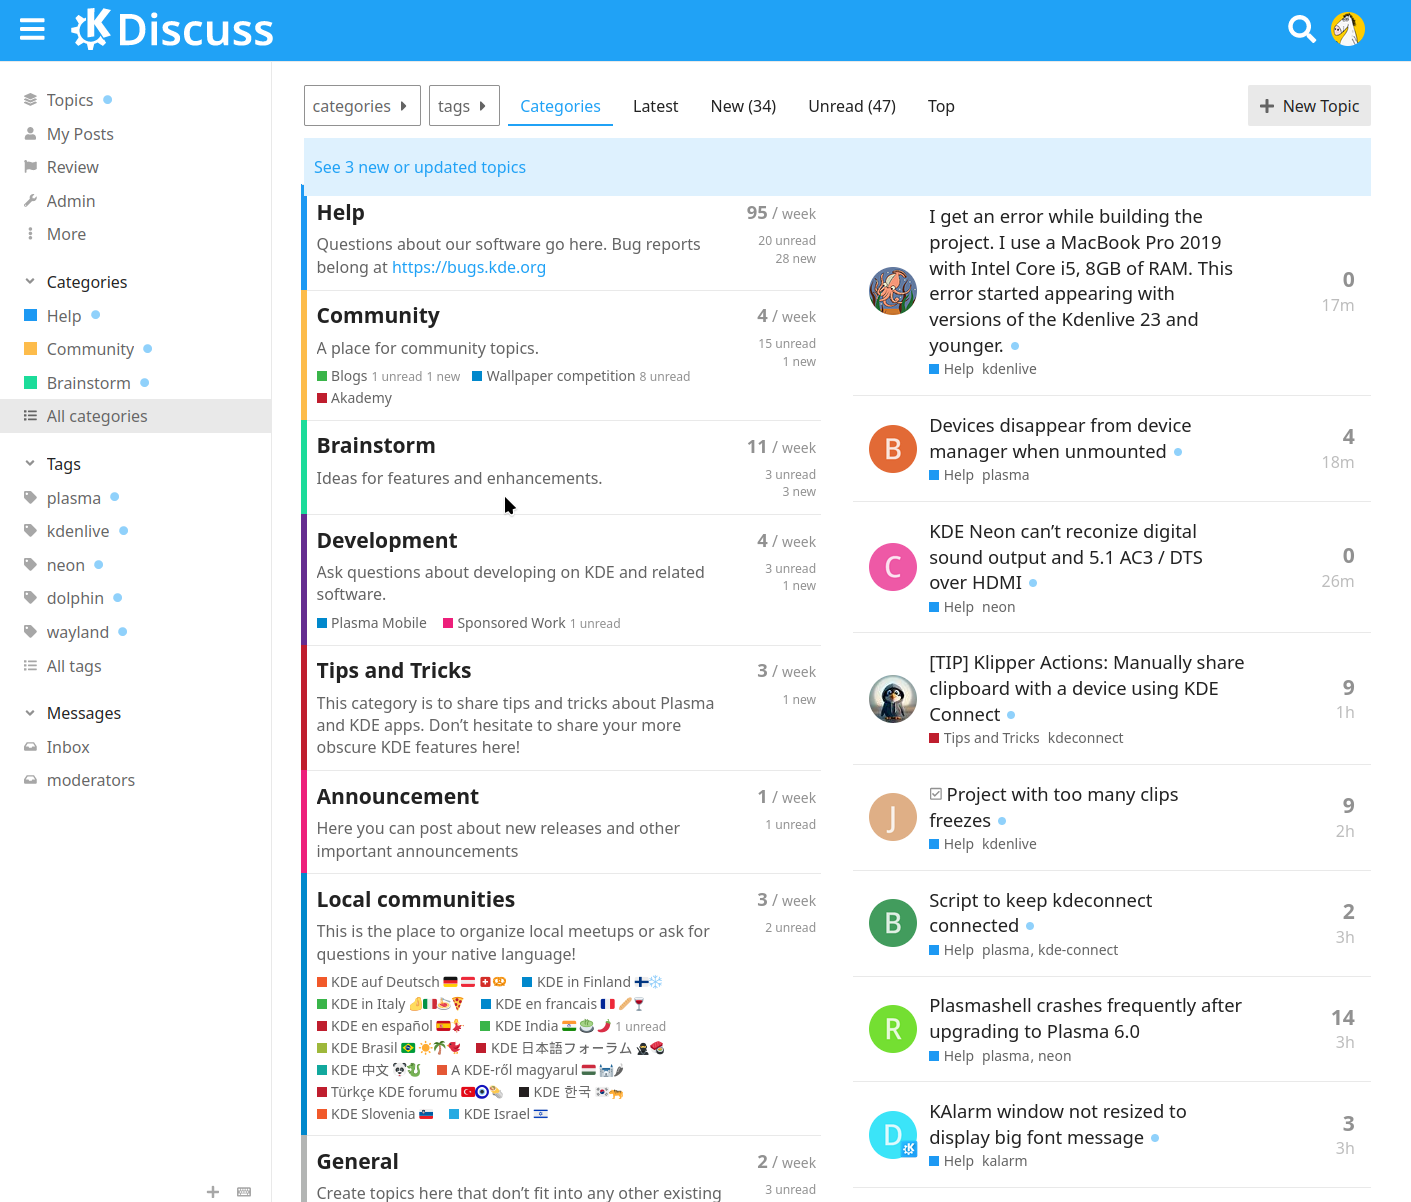Open orange B avatar on Devices disappear topic

pos(893,449)
